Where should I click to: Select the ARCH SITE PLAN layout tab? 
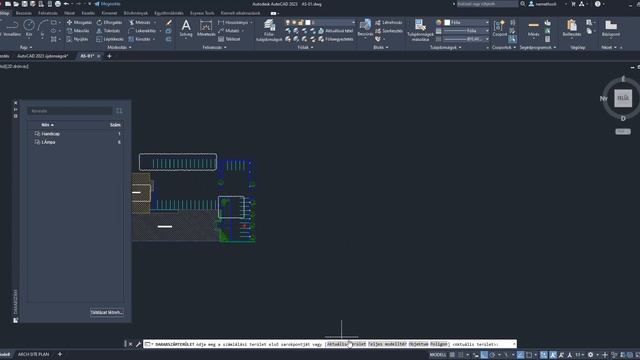coord(33,354)
